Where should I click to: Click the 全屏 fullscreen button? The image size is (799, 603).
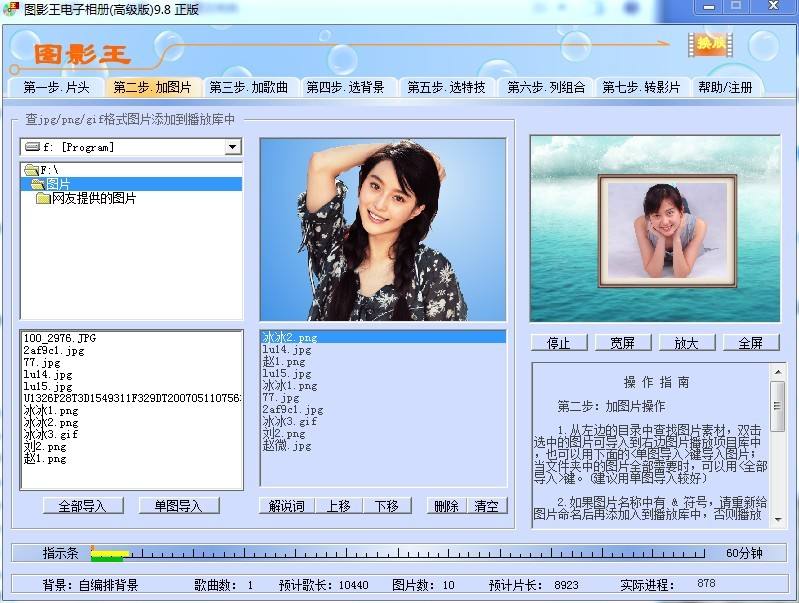tap(751, 343)
